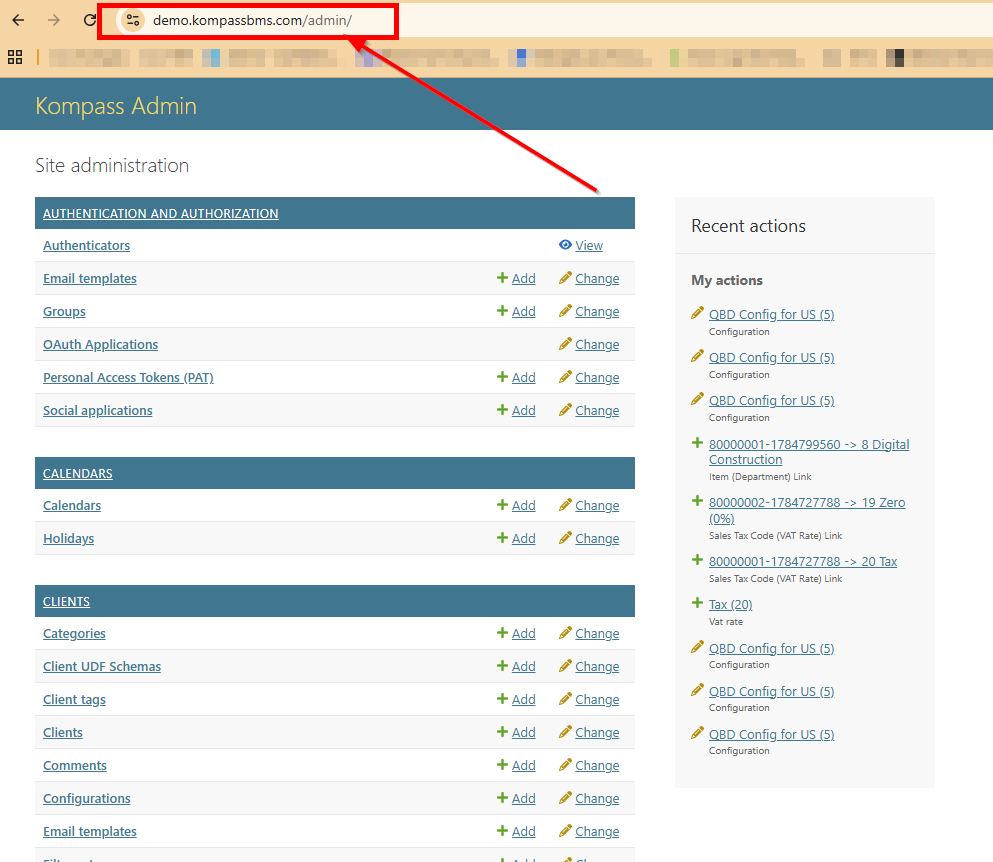993x862 pixels.
Task: Click Change for the Email templates row under Clients
Action: [x=589, y=831]
